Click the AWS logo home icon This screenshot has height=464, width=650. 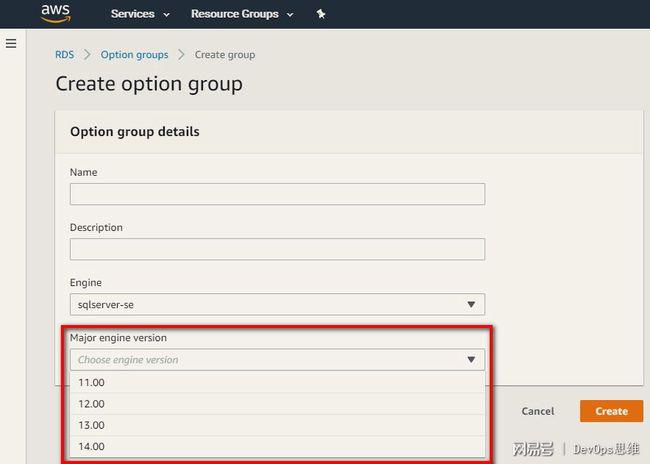[x=56, y=13]
